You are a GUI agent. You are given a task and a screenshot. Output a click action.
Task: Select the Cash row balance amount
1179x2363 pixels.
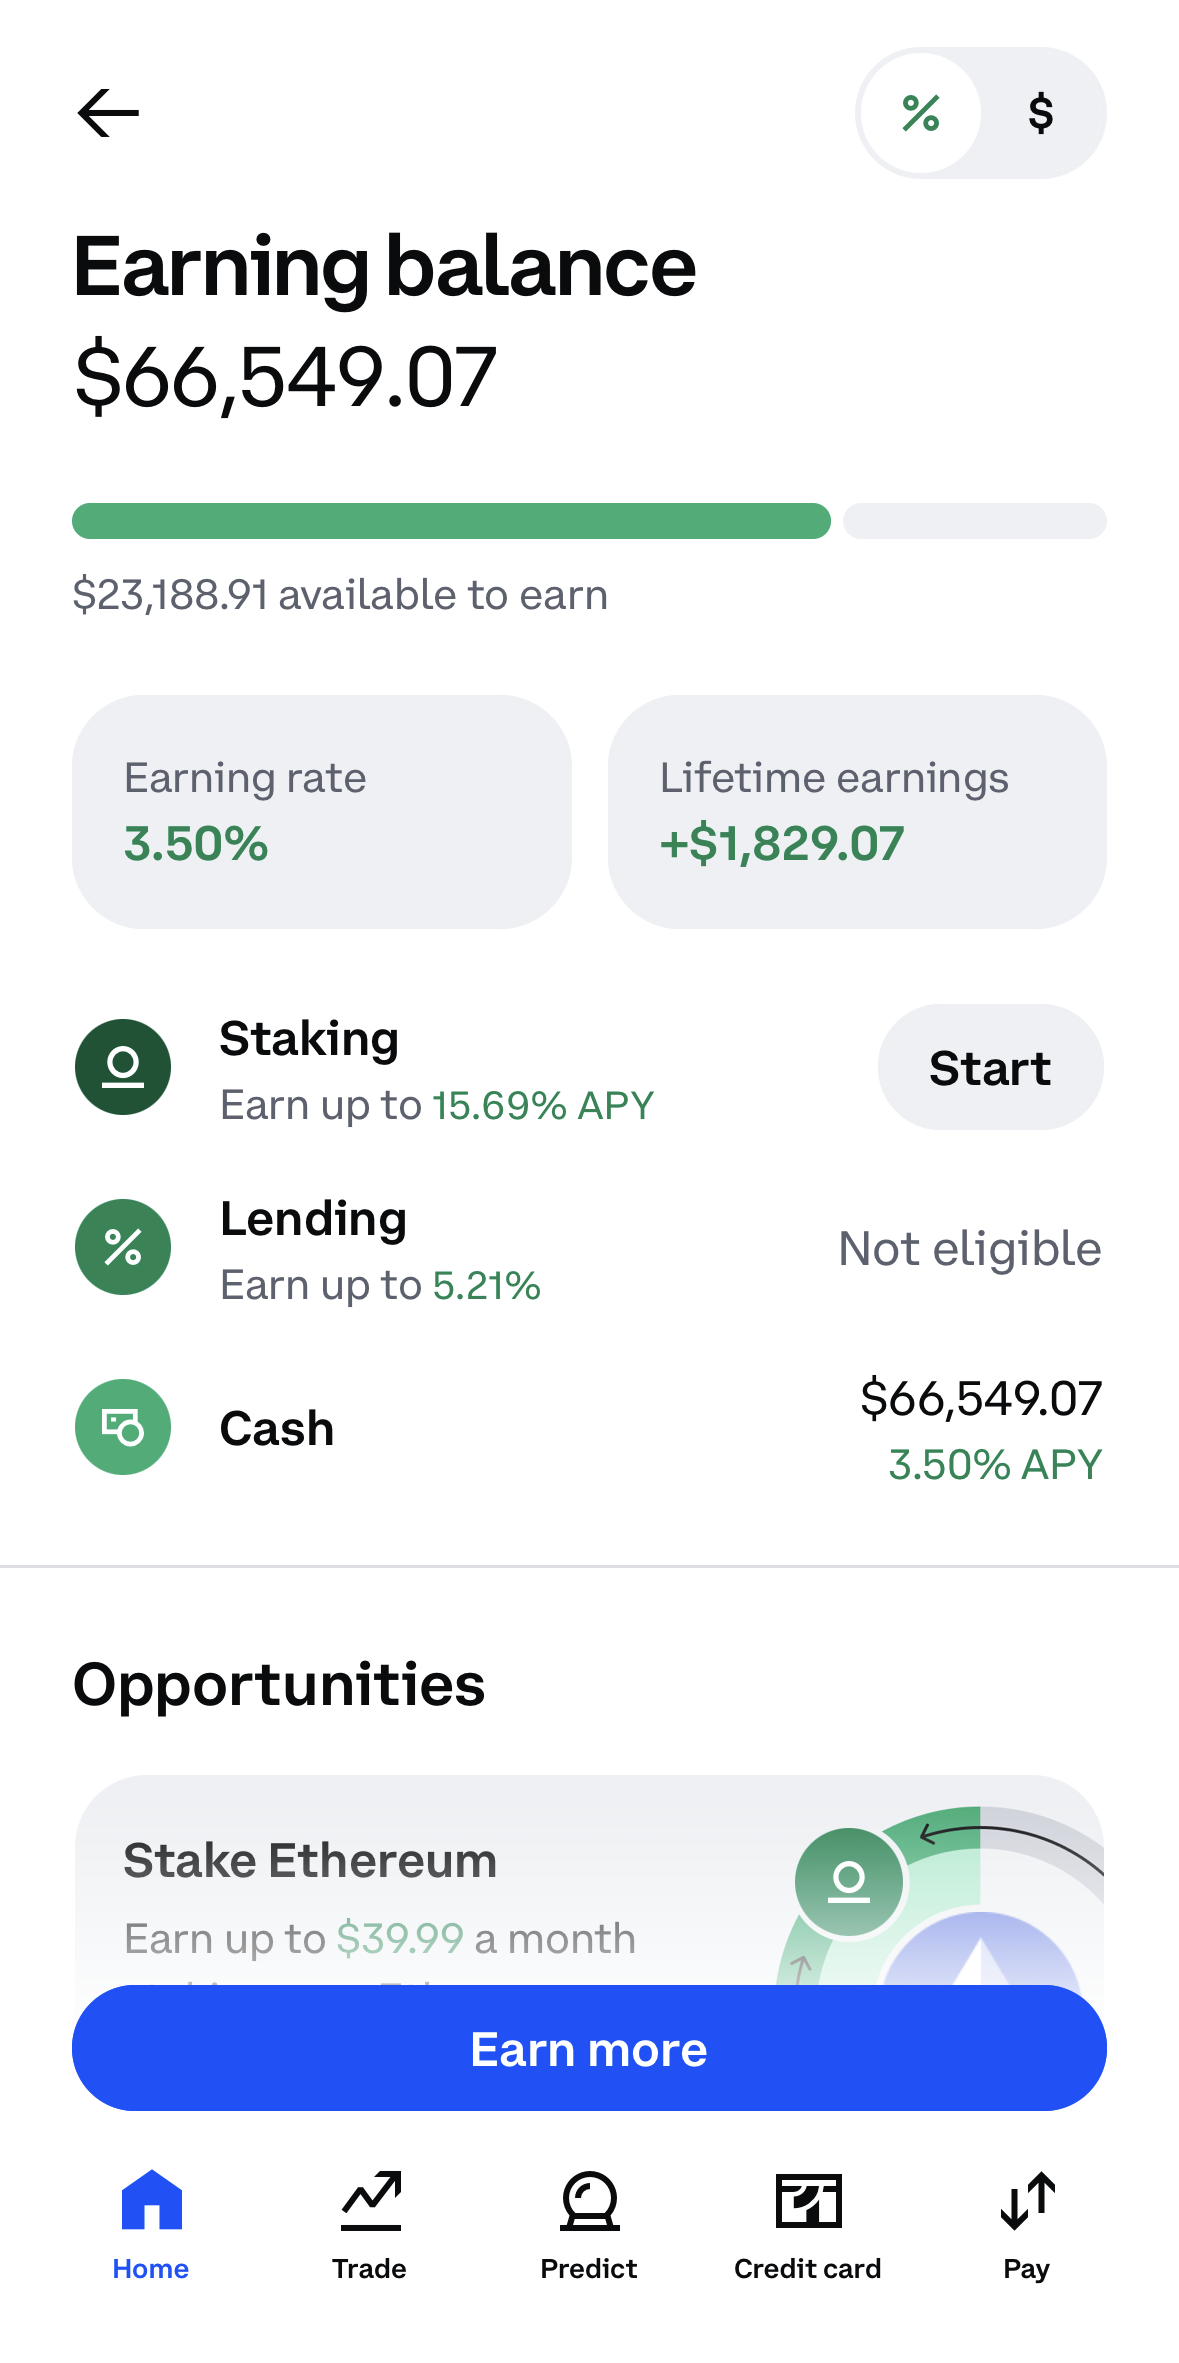(x=980, y=1398)
